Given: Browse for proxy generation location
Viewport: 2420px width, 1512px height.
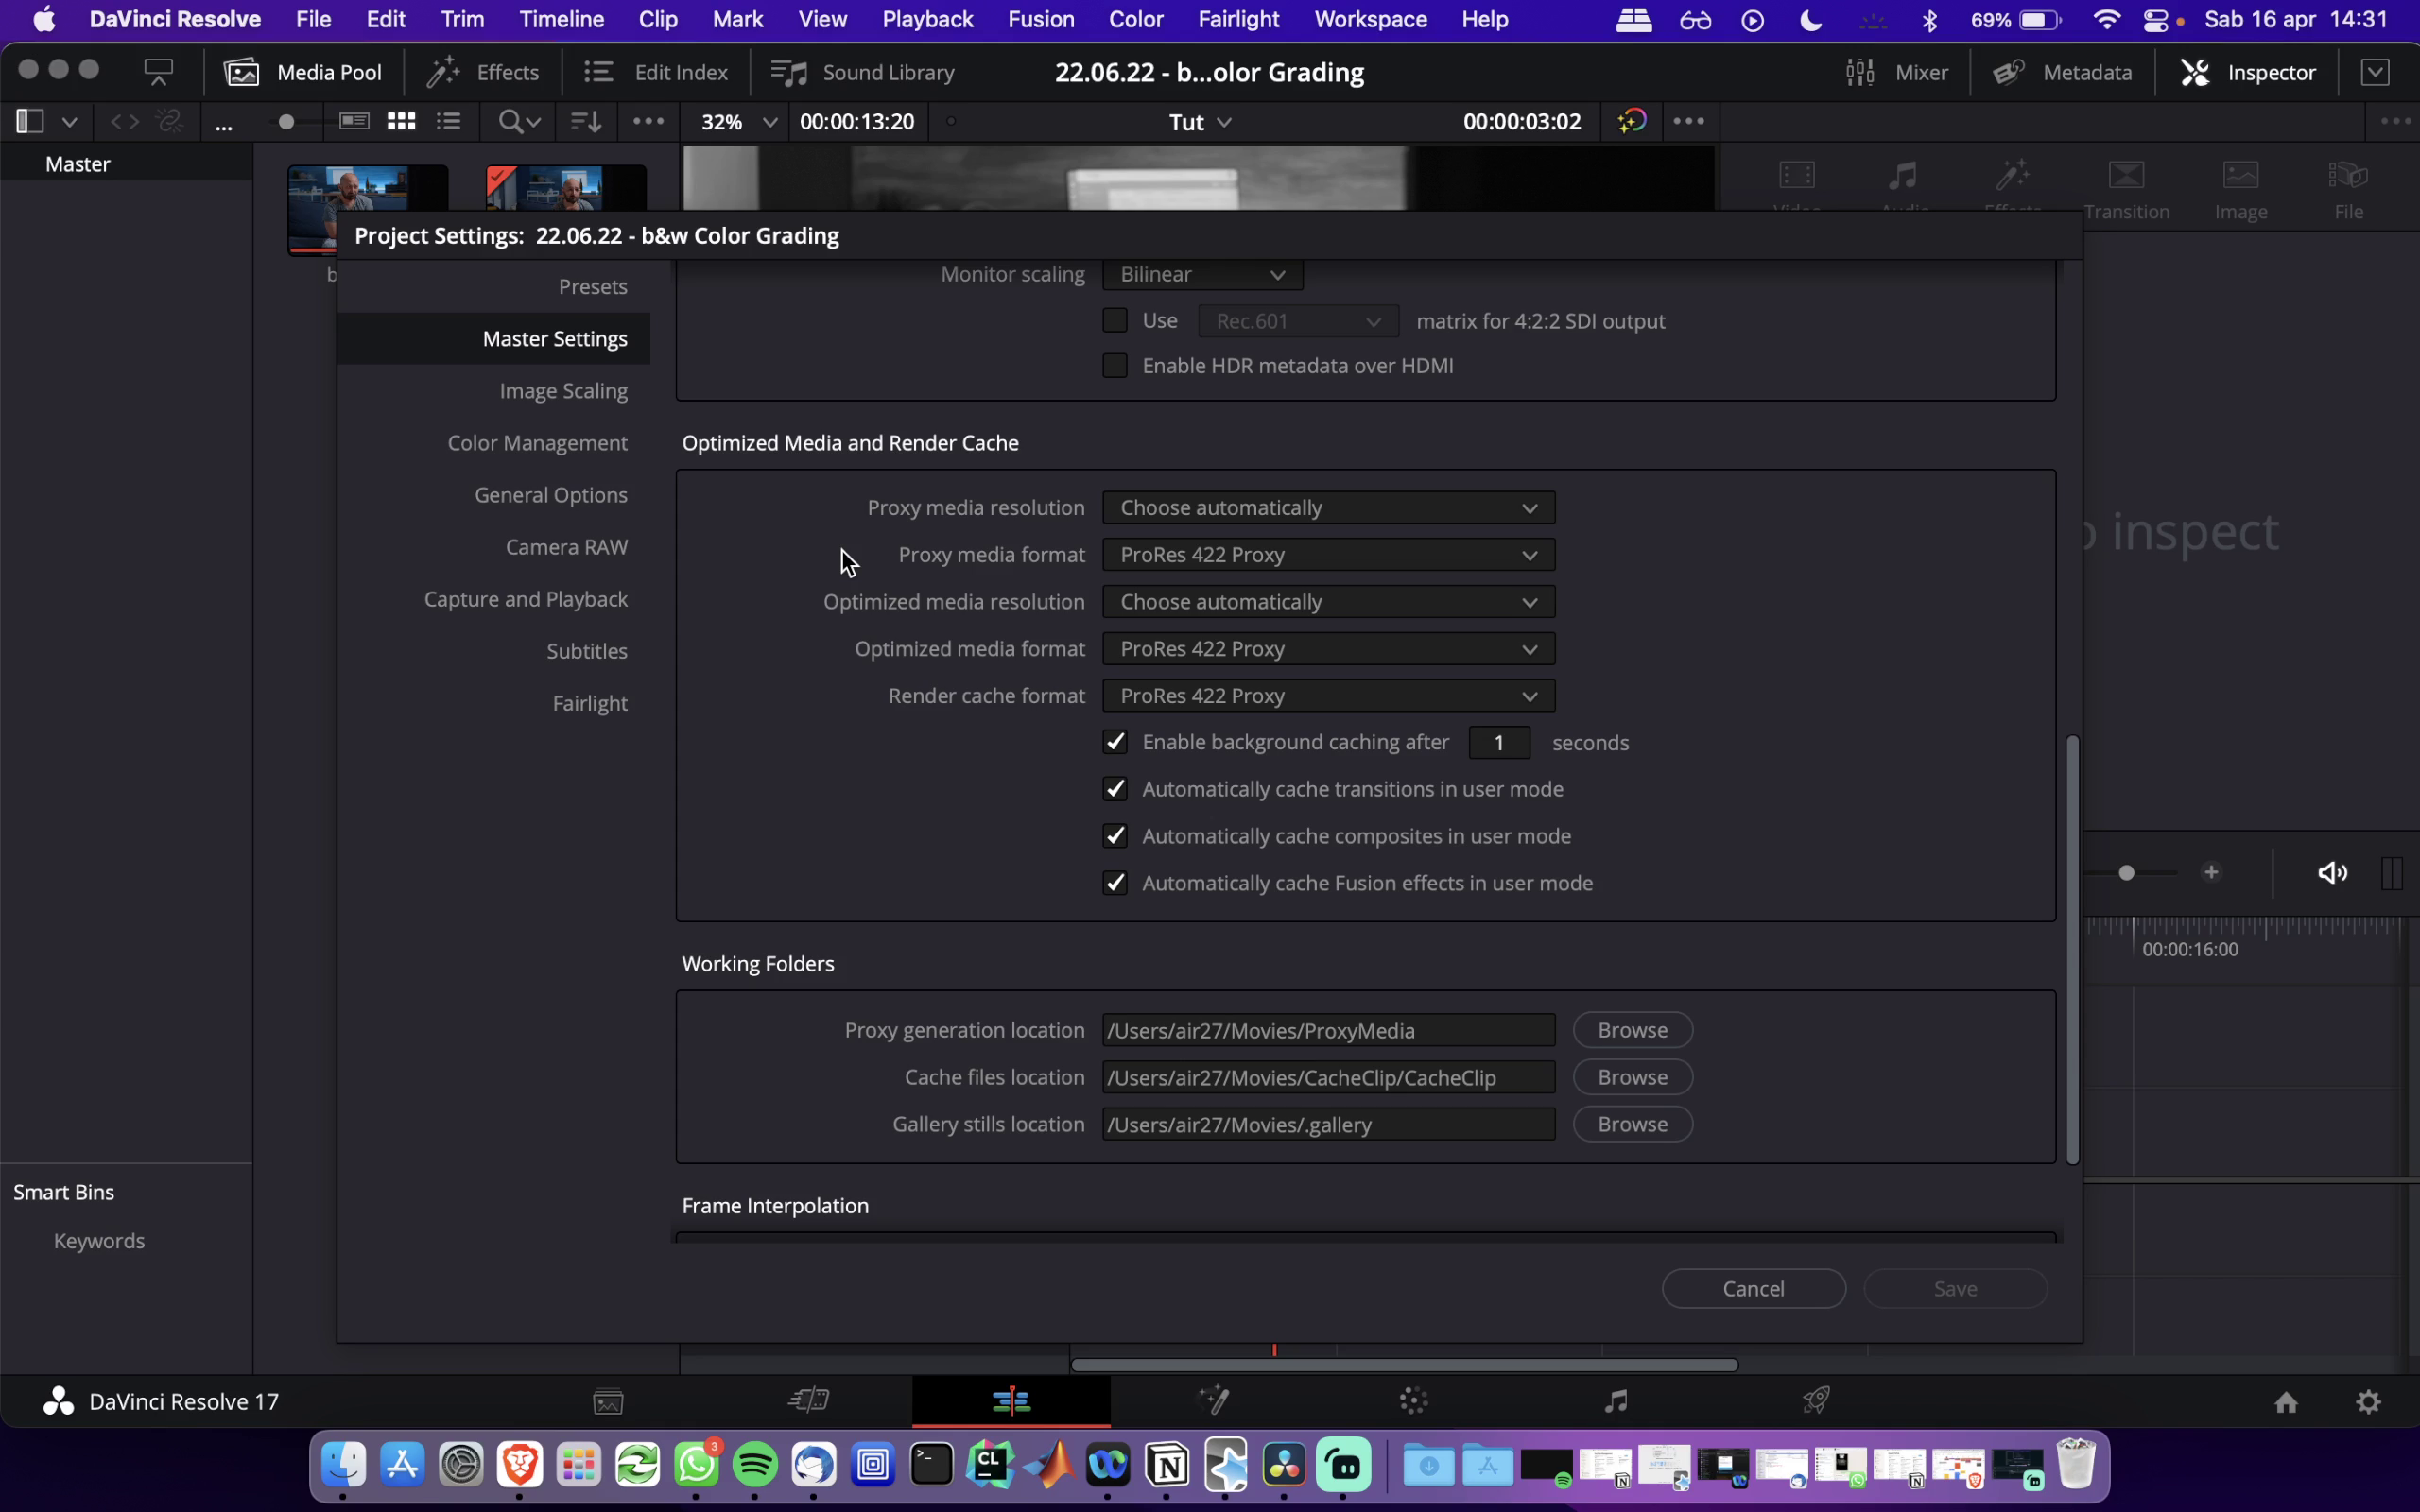Looking at the screenshot, I should pyautogui.click(x=1632, y=1030).
